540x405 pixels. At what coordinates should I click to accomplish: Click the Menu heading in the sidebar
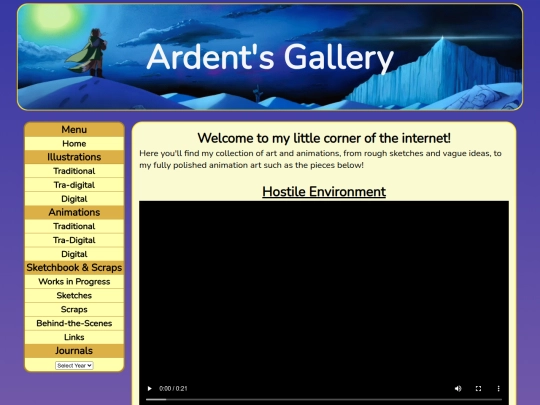click(74, 129)
